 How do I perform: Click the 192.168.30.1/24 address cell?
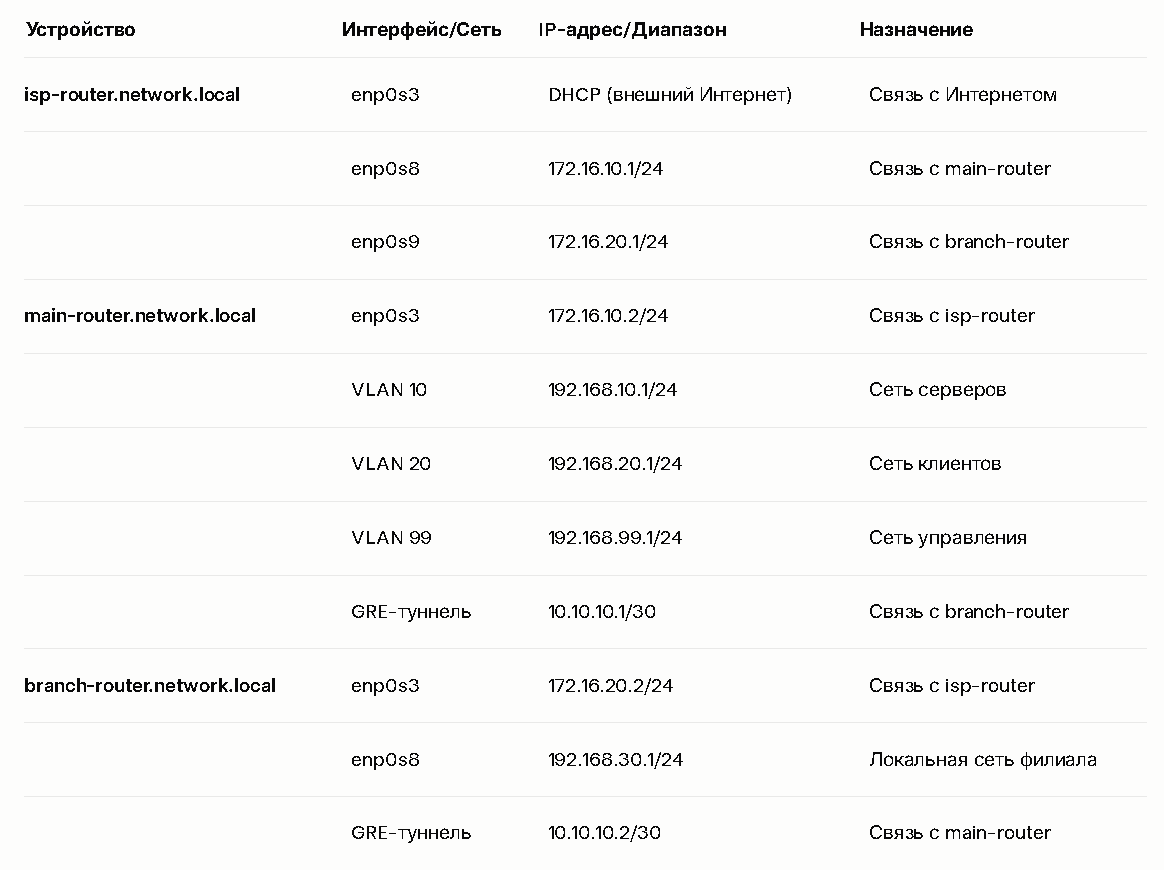[x=615, y=759]
